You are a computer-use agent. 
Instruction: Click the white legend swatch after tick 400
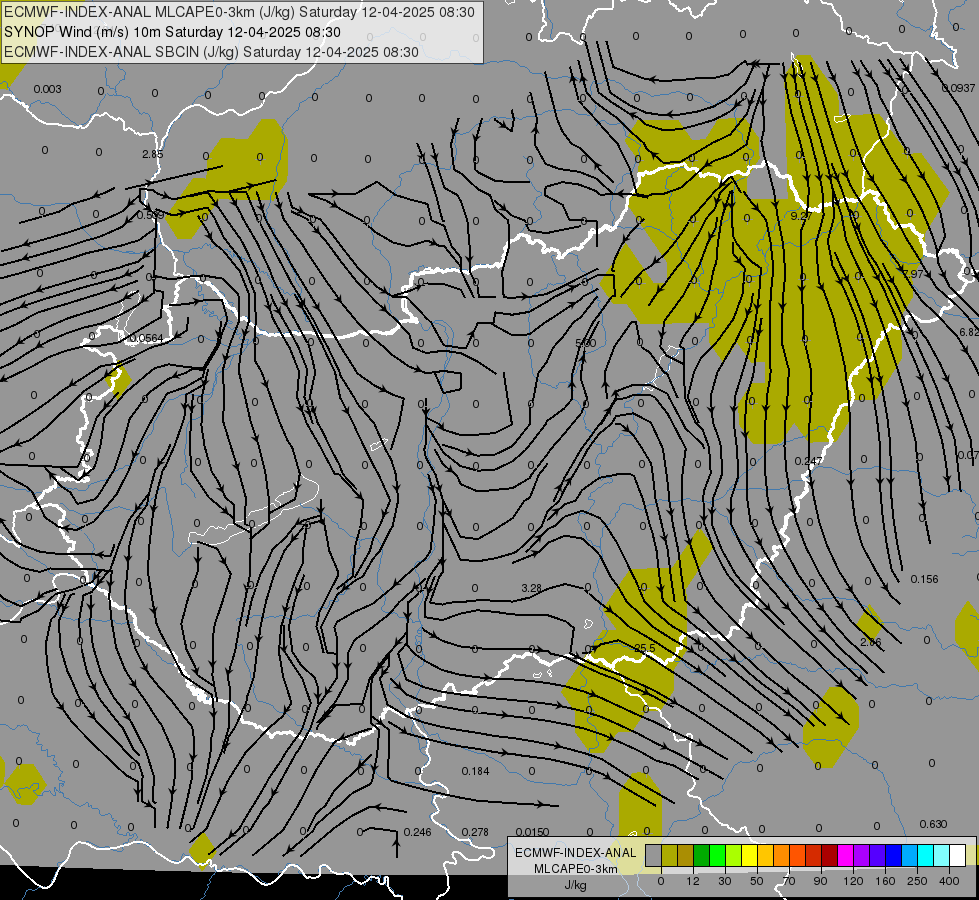point(958,856)
